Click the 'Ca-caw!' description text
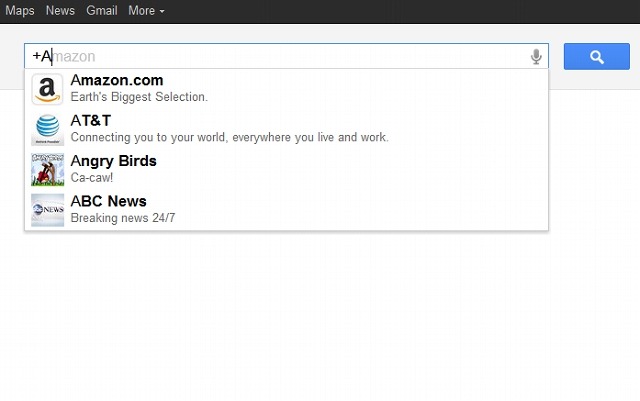 tap(92, 178)
